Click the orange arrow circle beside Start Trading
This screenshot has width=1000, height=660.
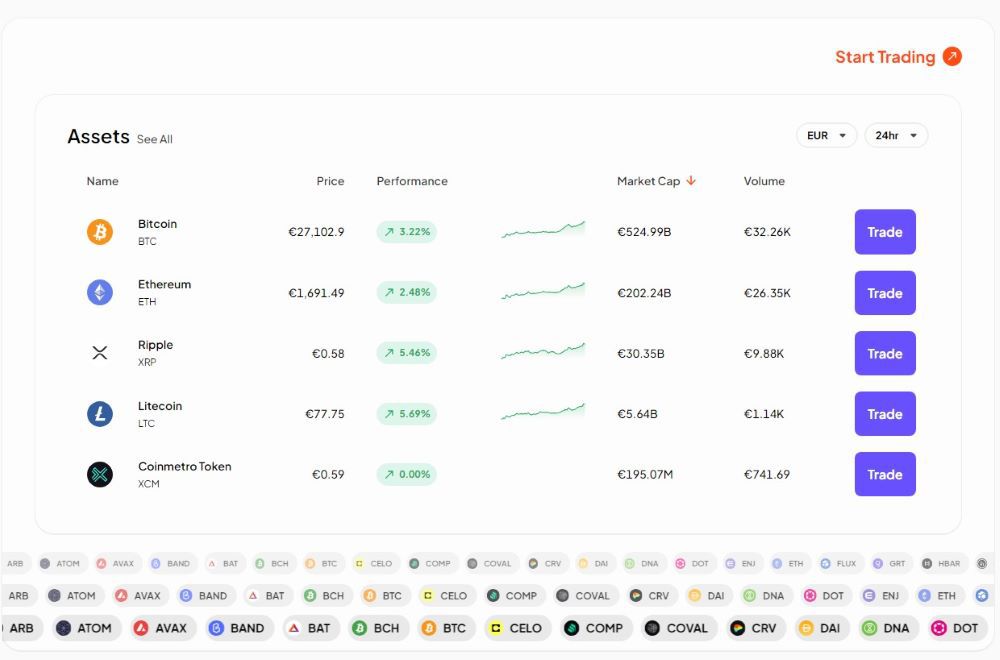952,56
